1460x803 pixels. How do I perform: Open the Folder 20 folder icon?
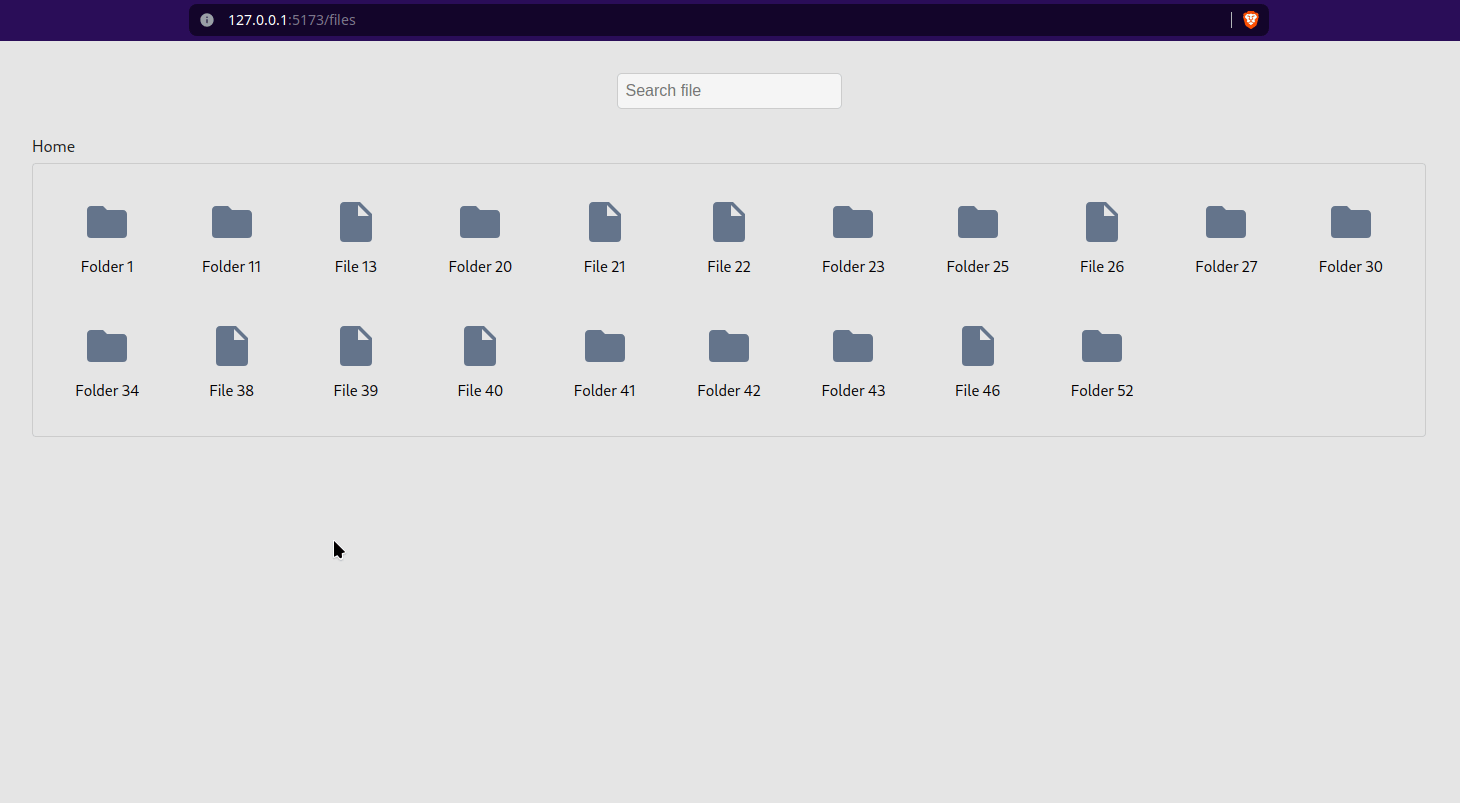480,222
